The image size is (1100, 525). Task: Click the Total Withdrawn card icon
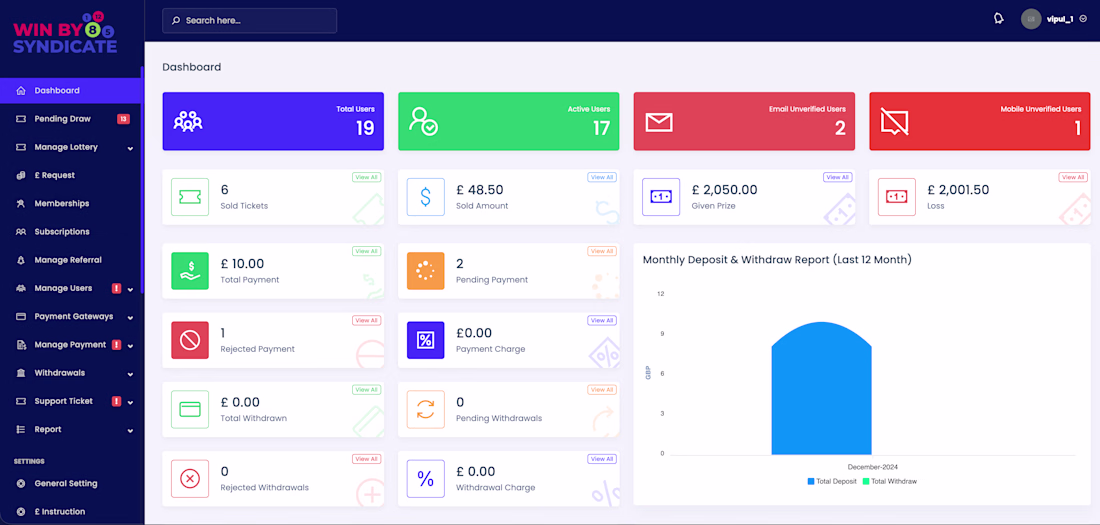point(189,409)
